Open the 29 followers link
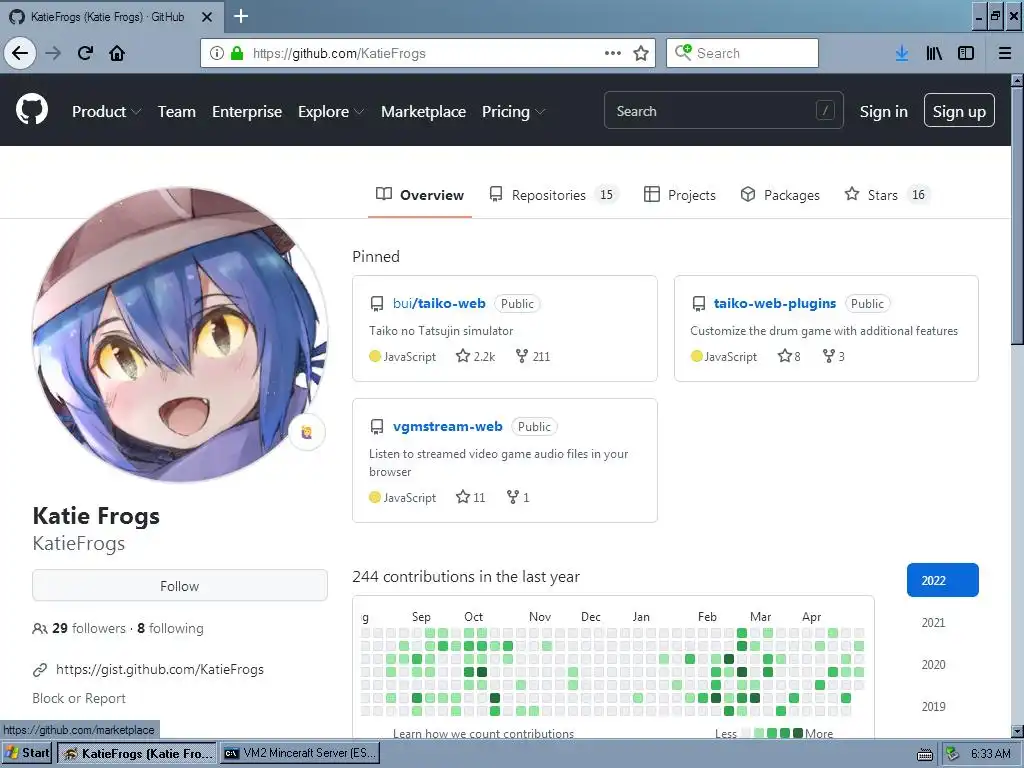This screenshot has width=1024, height=768. pos(89,628)
